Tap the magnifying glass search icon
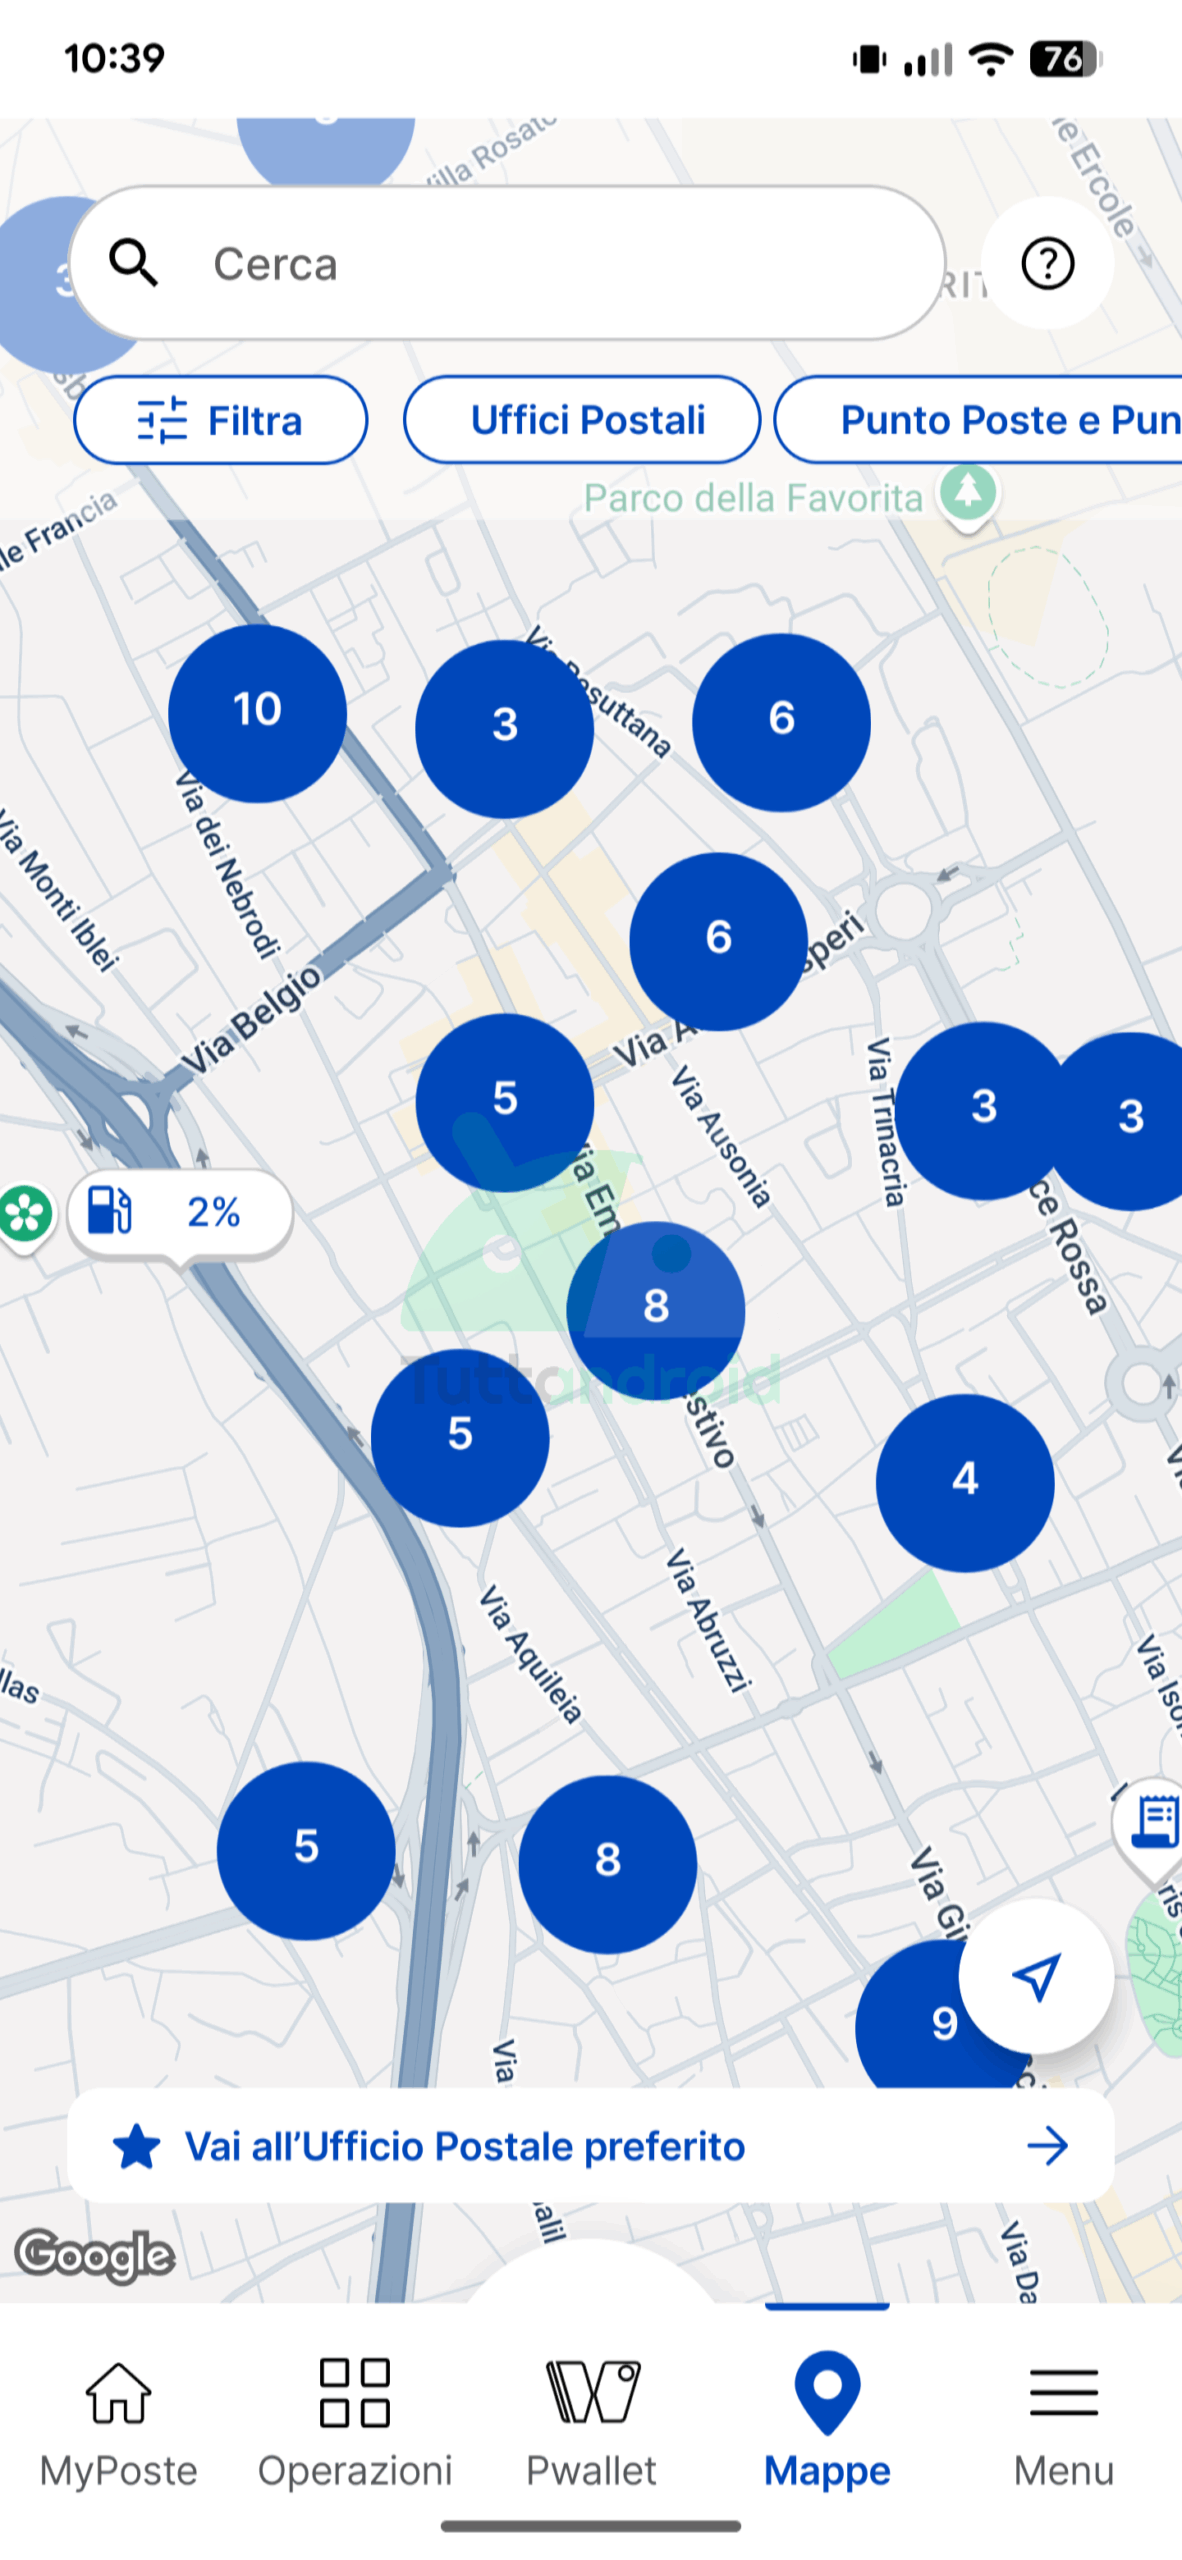 133,264
